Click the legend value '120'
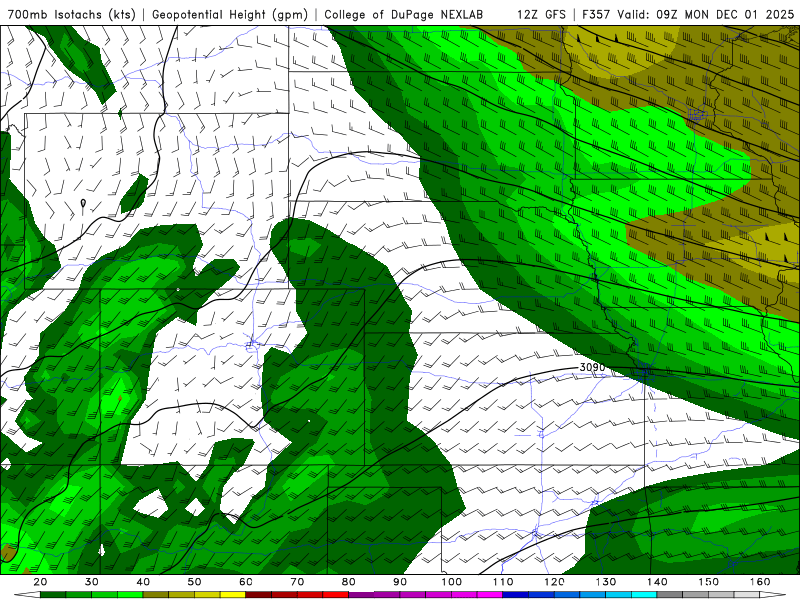Image resolution: width=800 pixels, height=600 pixels. [554, 582]
